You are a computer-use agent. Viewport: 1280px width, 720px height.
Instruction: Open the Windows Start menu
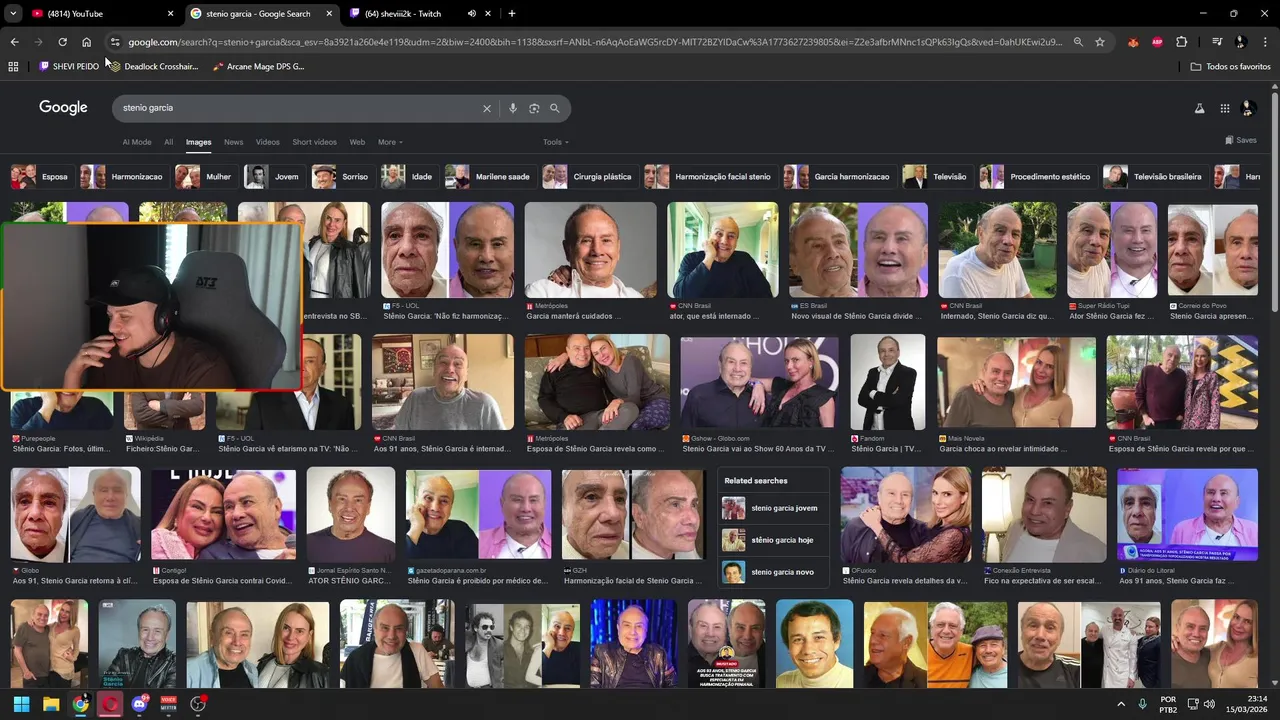point(21,704)
